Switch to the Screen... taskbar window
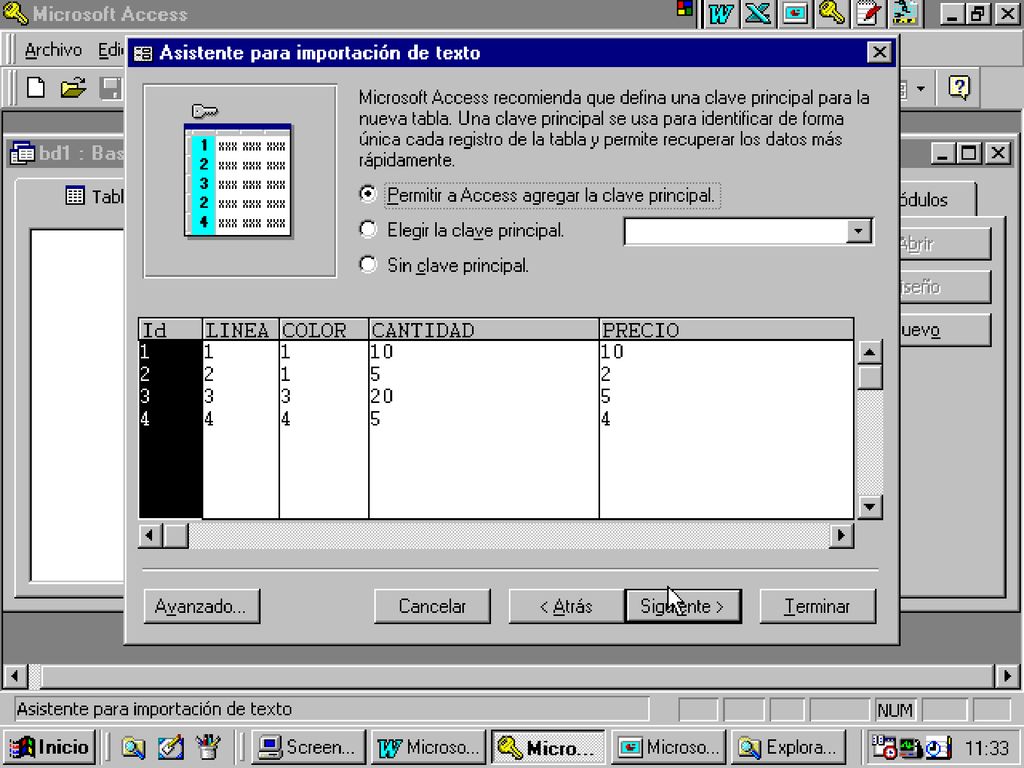 [308, 747]
